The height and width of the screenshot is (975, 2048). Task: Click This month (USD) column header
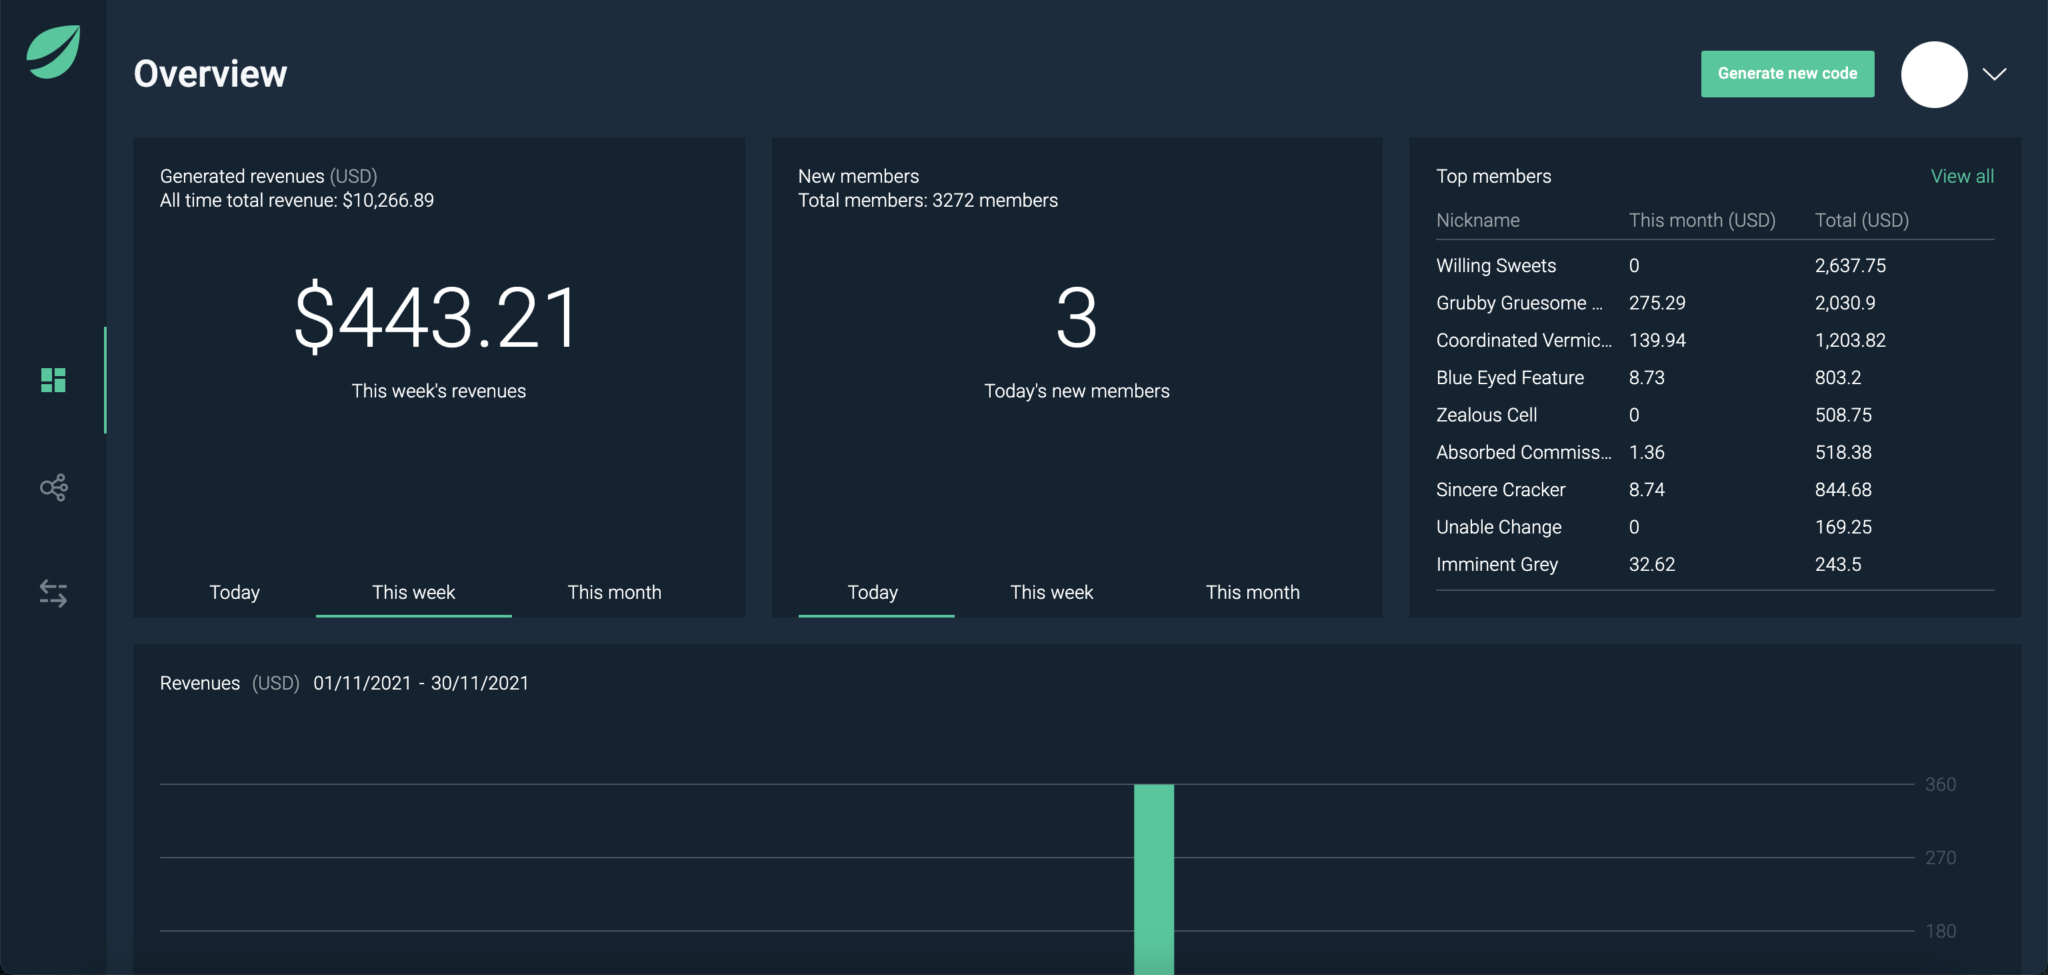pyautogui.click(x=1702, y=220)
